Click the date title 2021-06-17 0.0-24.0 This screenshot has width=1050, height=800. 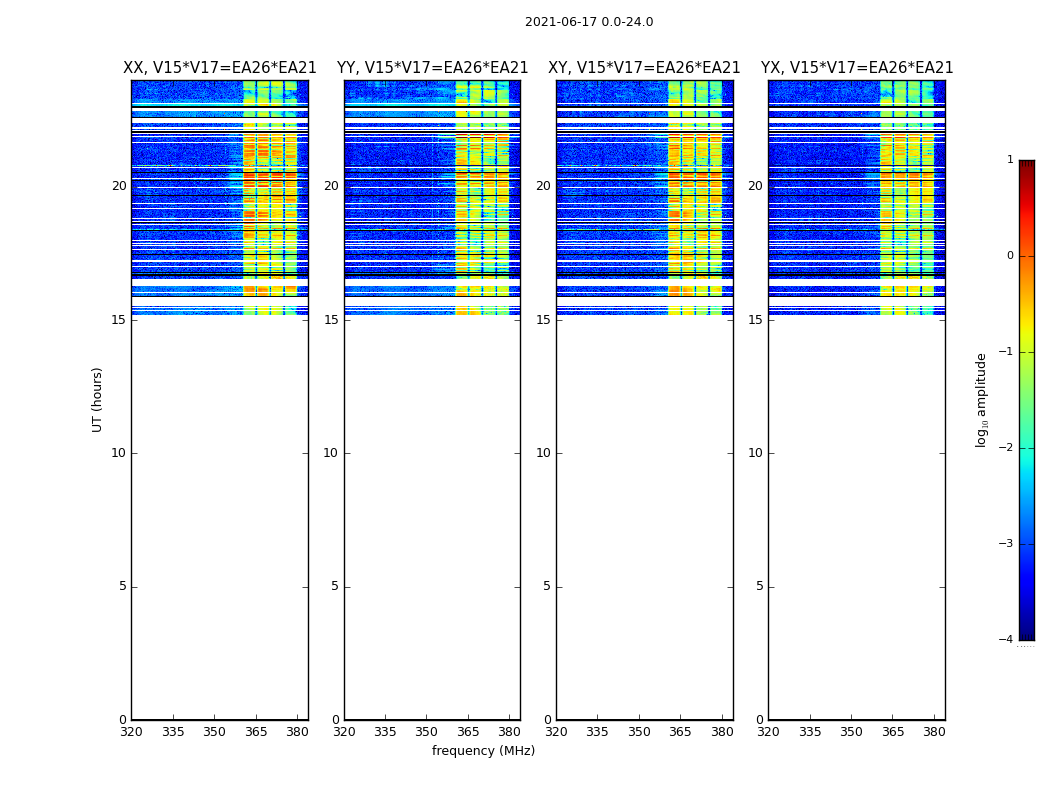(588, 22)
